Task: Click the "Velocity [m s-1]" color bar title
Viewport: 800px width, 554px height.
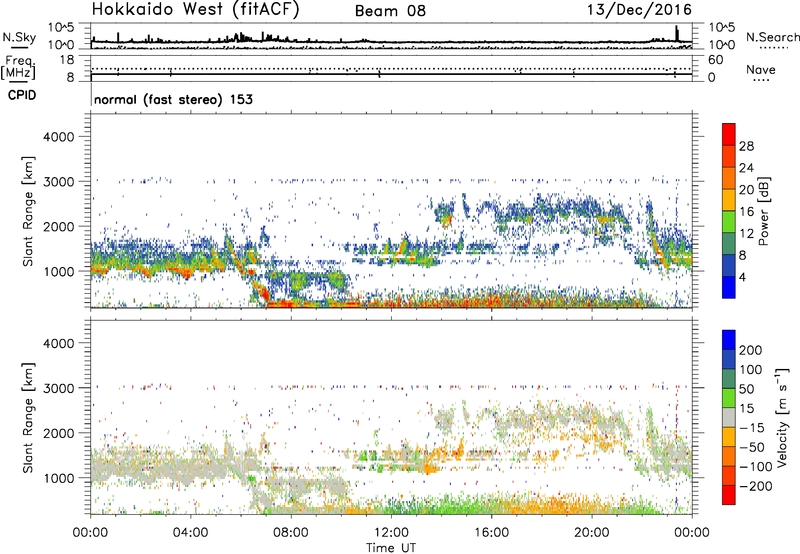Action: click(781, 417)
